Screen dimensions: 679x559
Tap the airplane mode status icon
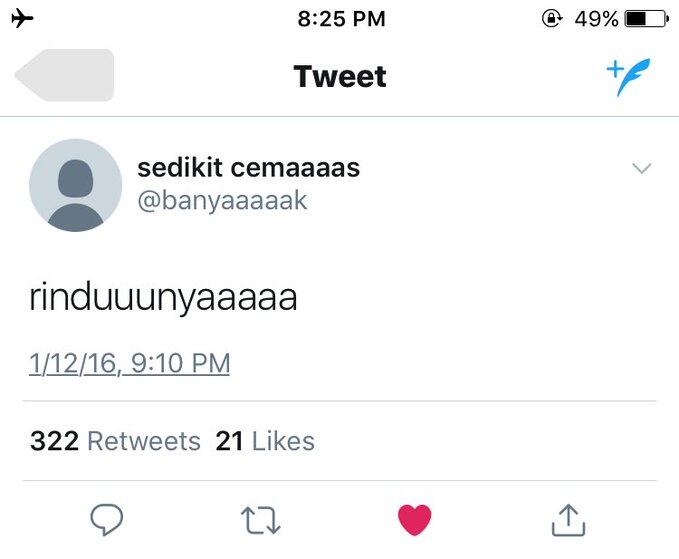pyautogui.click(x=20, y=18)
